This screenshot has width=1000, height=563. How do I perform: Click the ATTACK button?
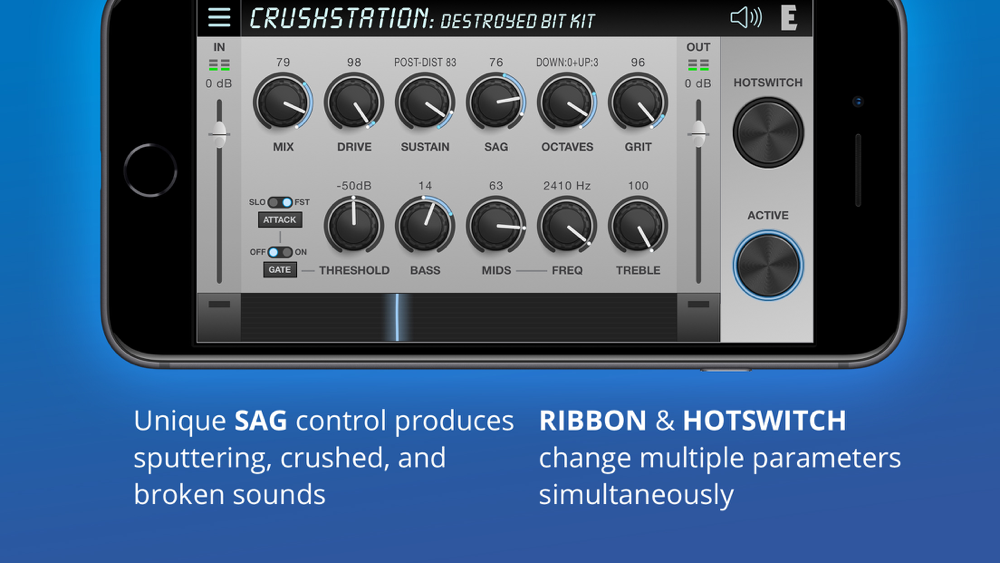(x=279, y=219)
